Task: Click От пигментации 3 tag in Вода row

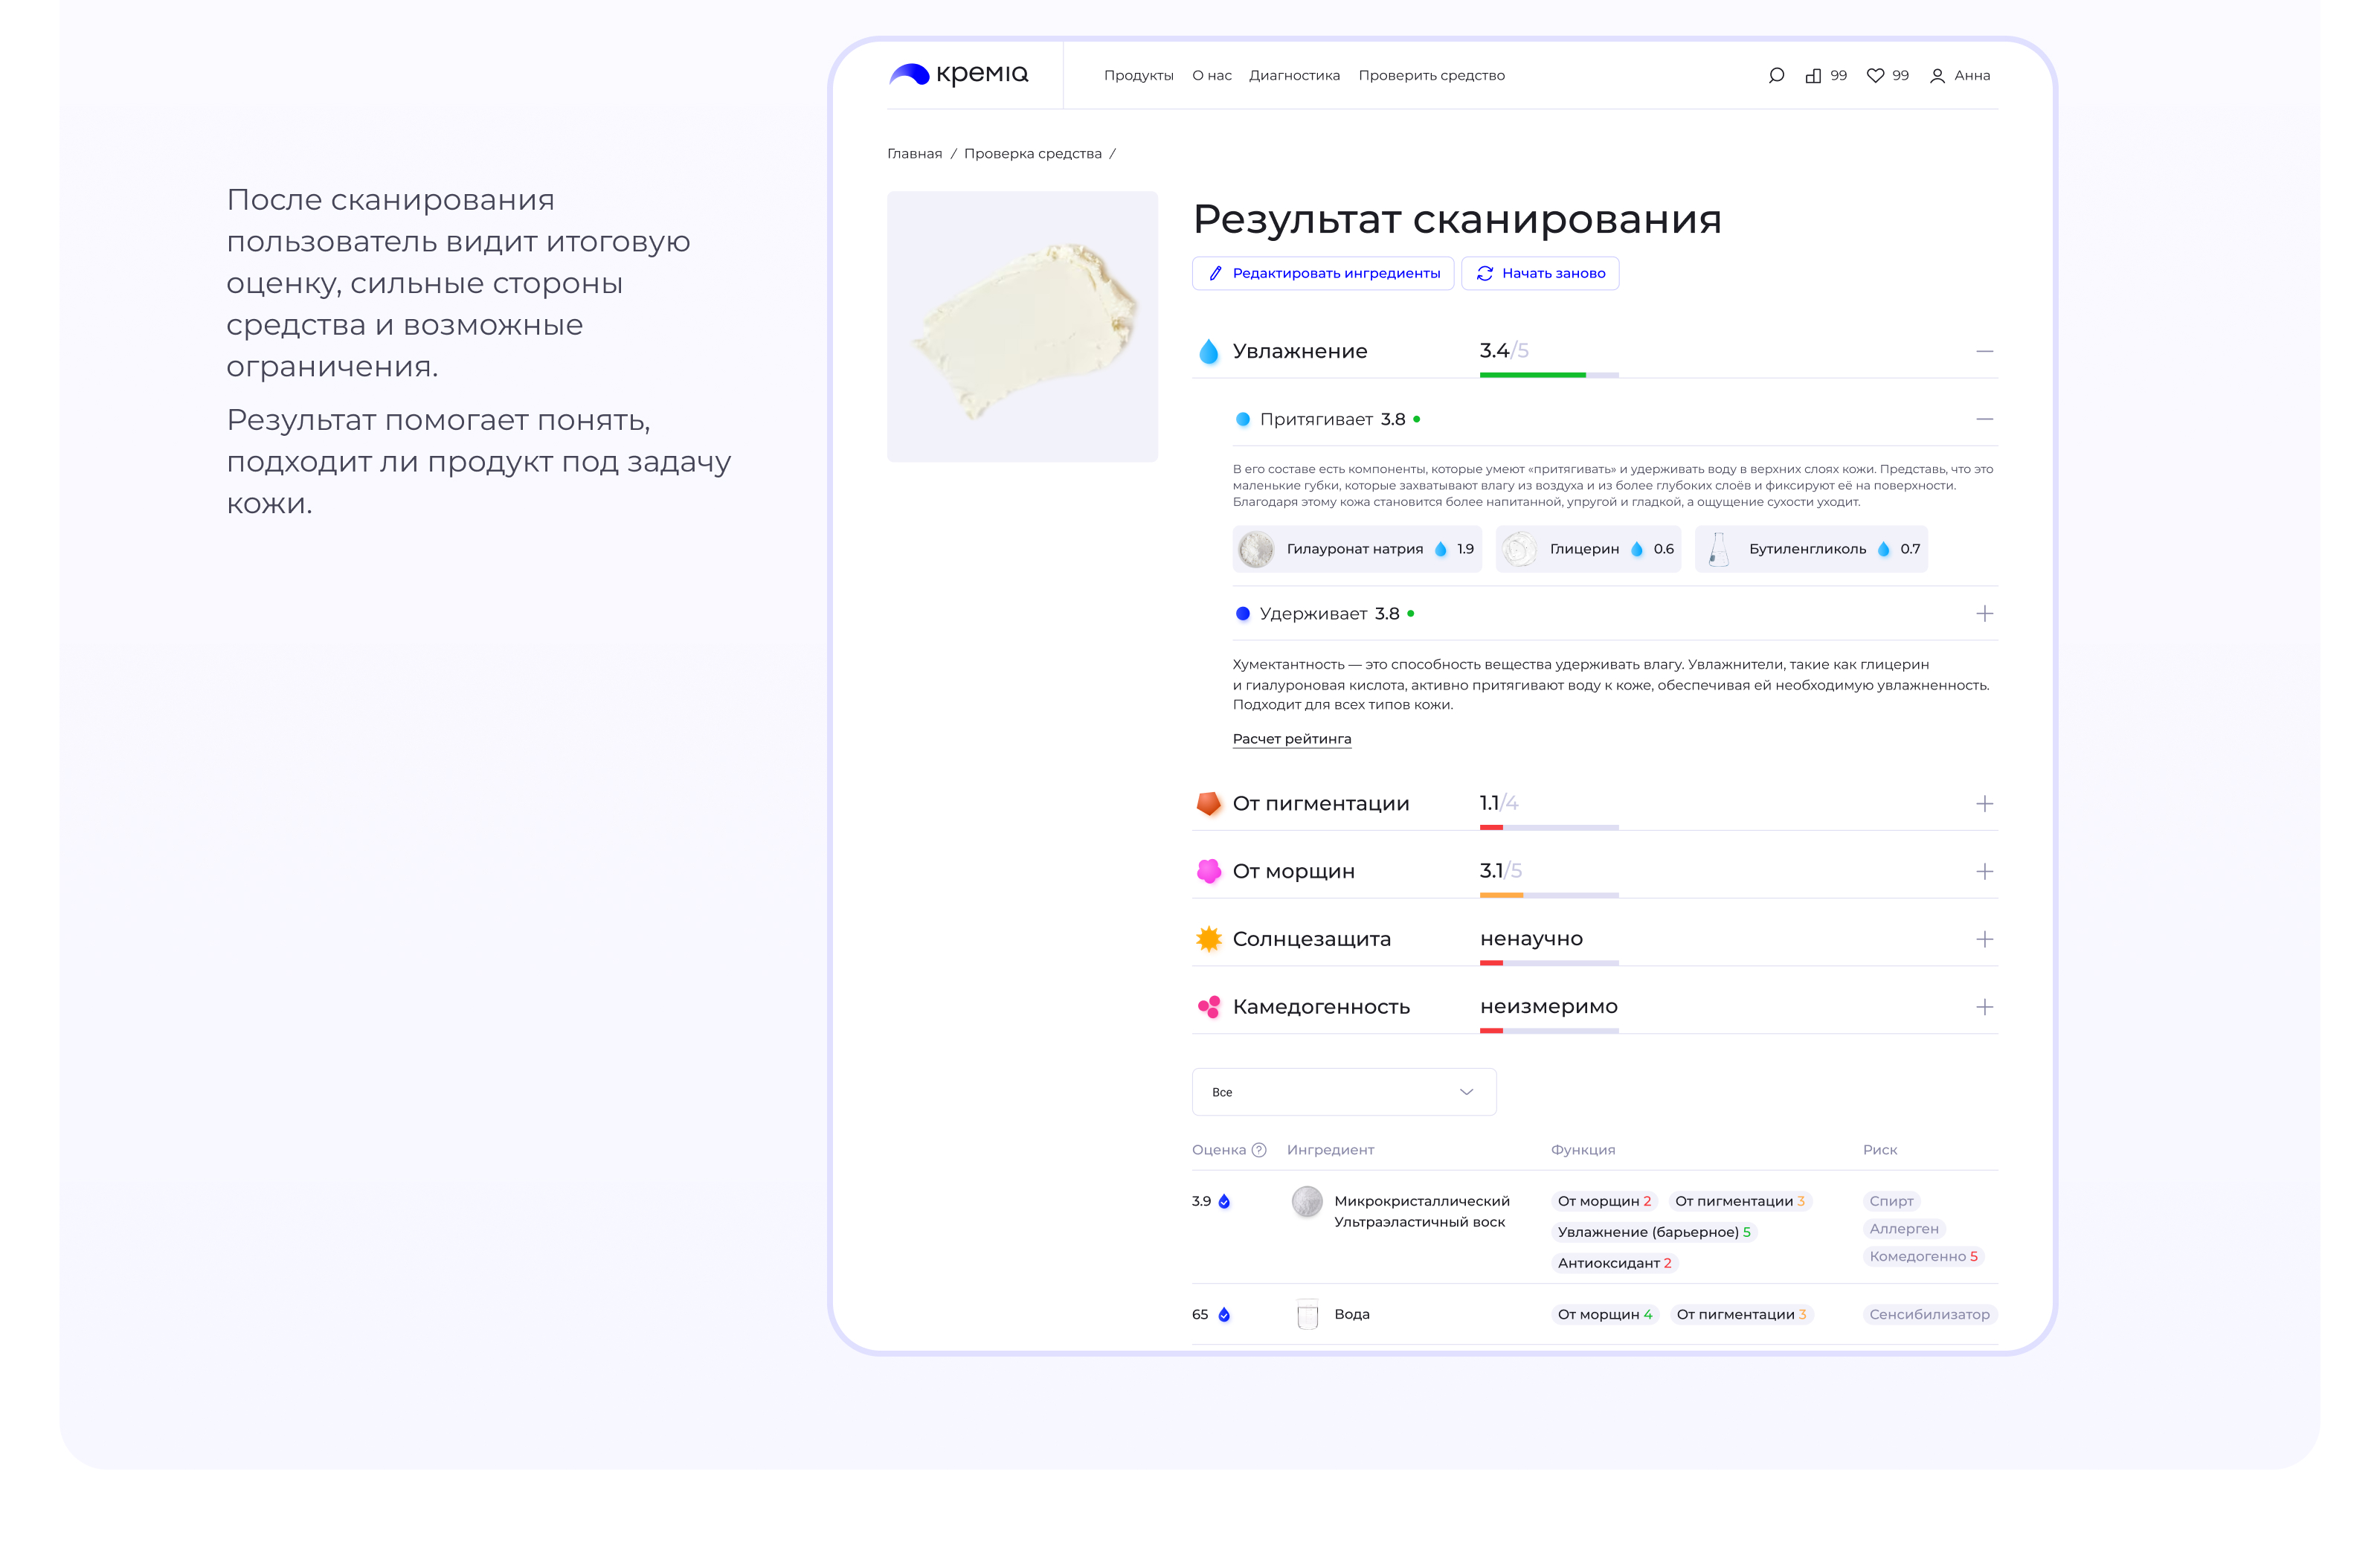Action: pyautogui.click(x=1741, y=1314)
